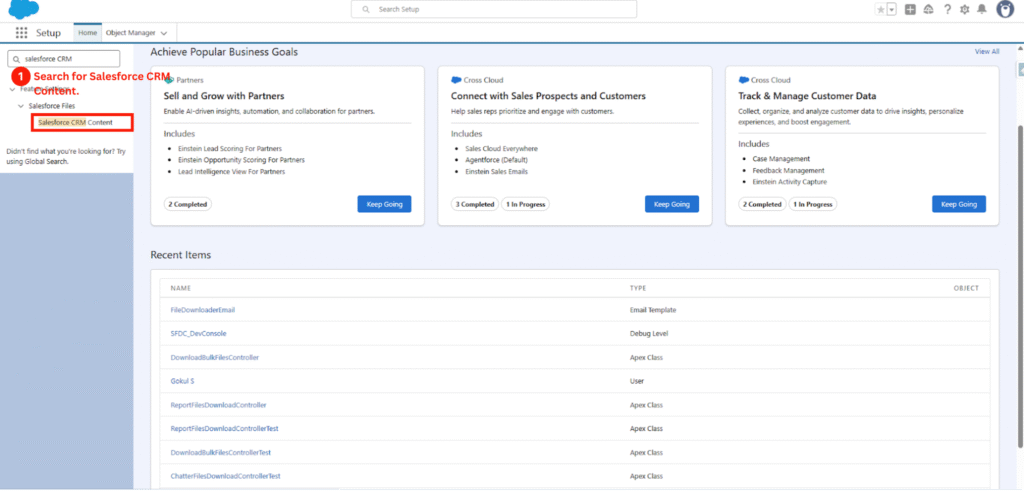Click Sales Cloud Everywhere list entry
This screenshot has height=492, width=1024.
501,148
